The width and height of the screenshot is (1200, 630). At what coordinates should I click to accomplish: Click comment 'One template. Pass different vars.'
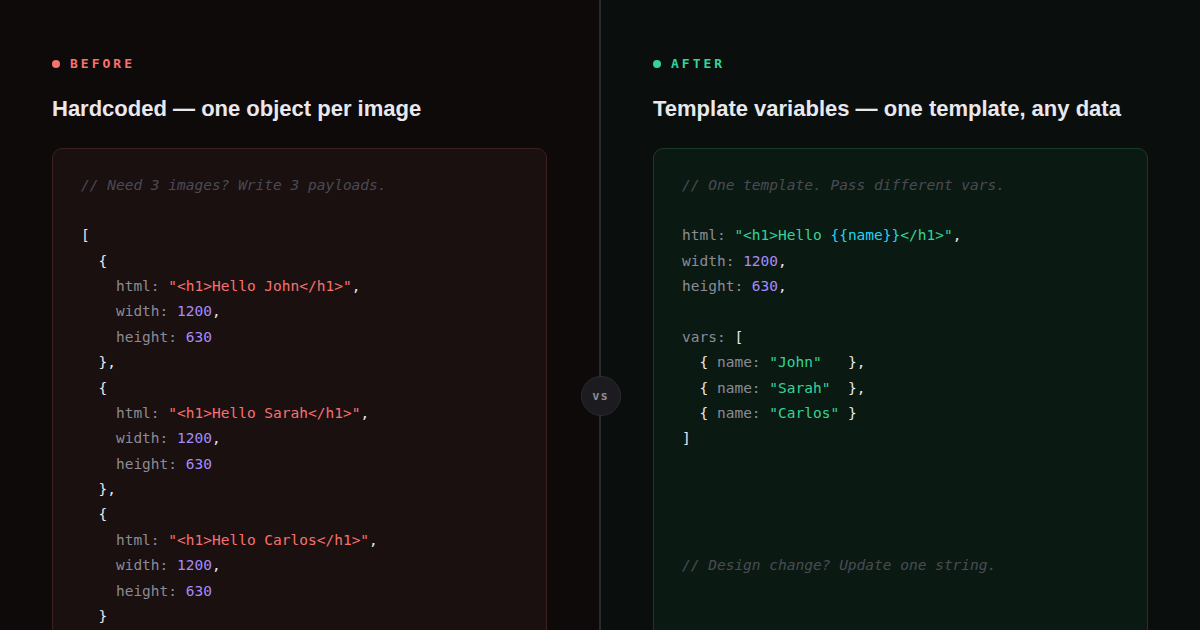(843, 185)
